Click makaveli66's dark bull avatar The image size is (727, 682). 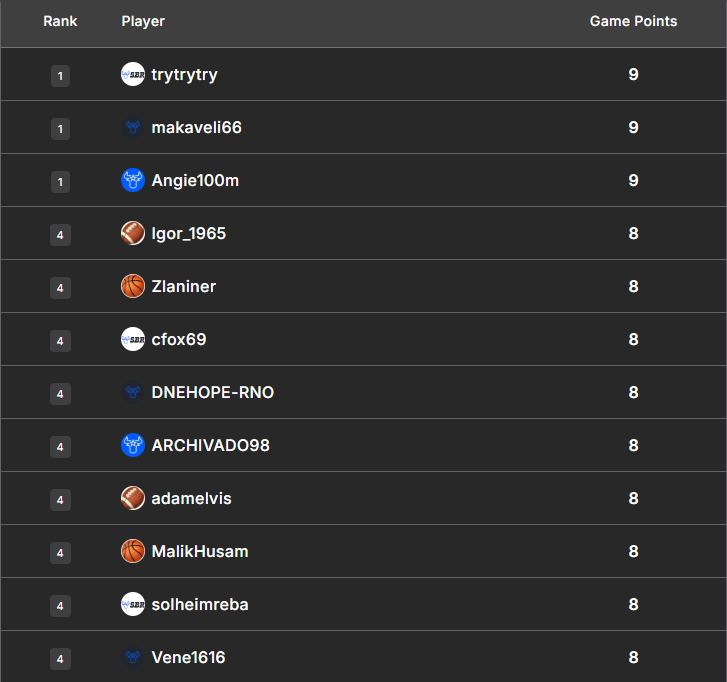pos(133,128)
